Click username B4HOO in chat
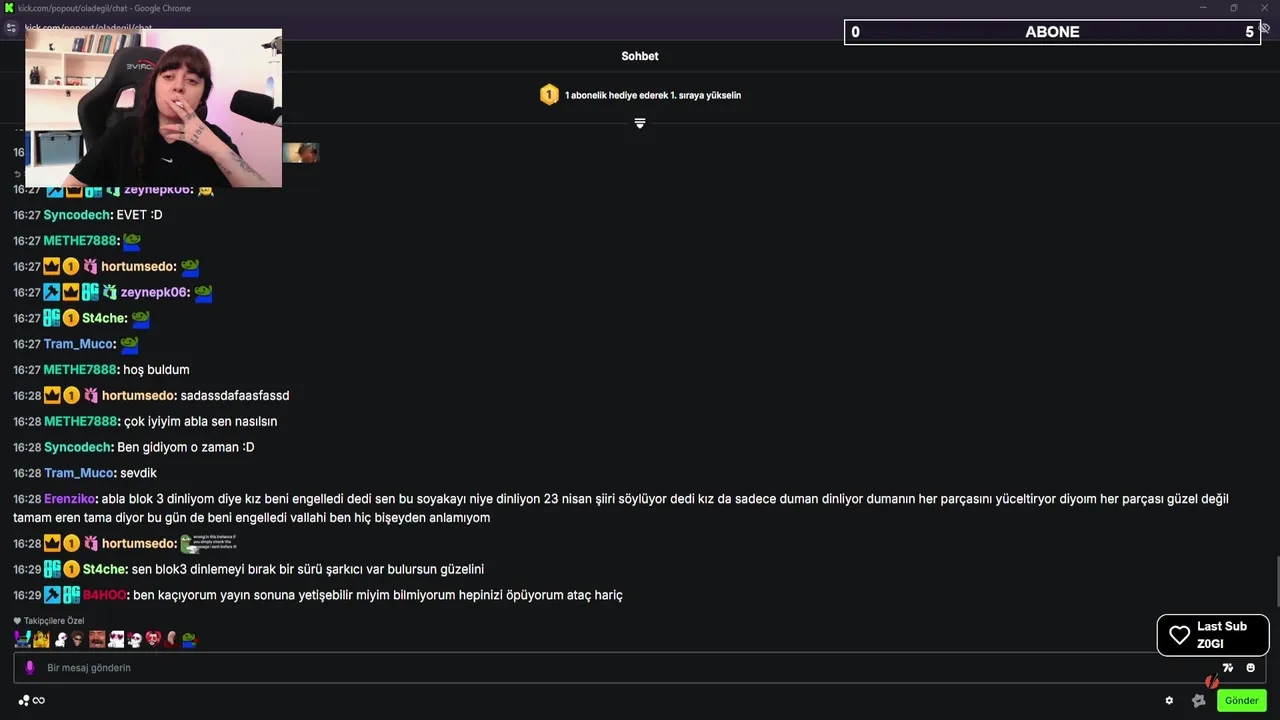Image resolution: width=1280 pixels, height=720 pixels. 104,595
